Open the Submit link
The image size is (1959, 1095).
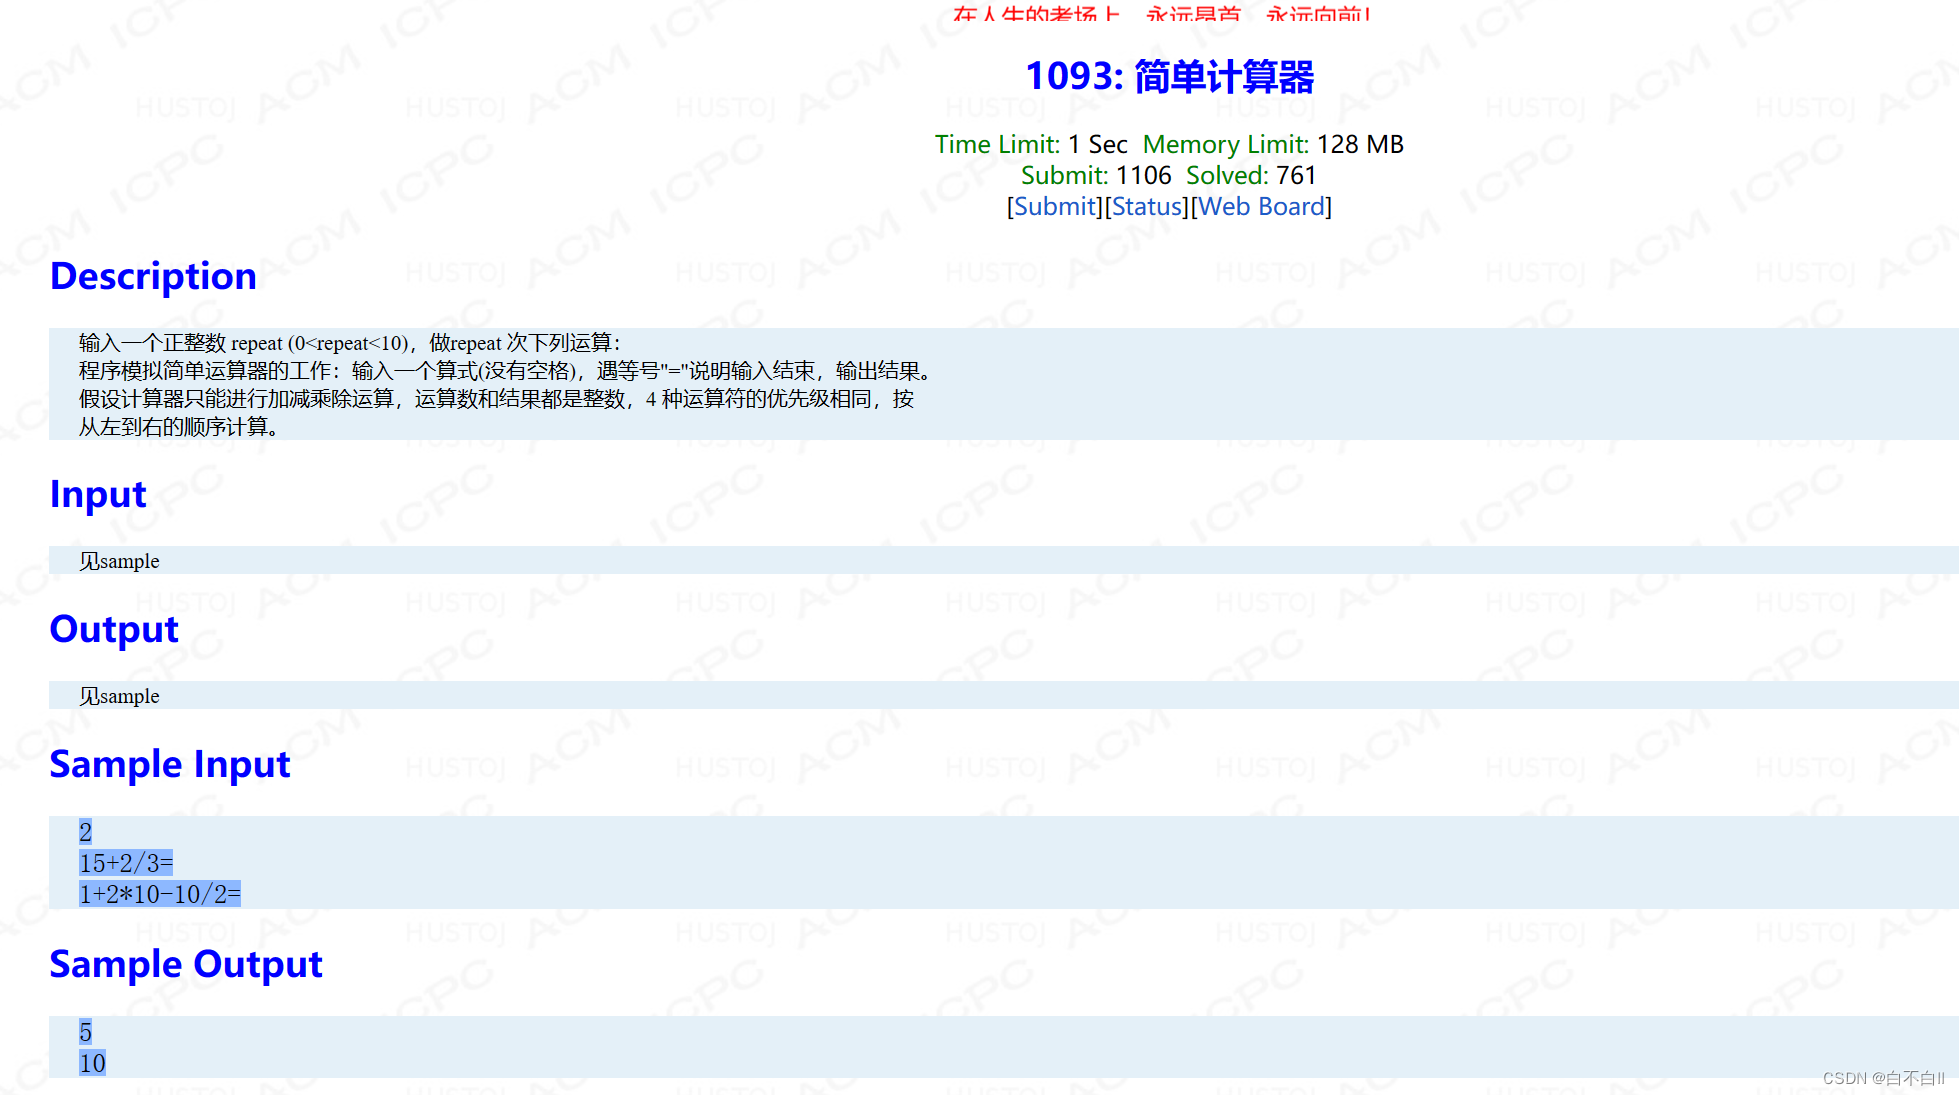(x=1053, y=207)
